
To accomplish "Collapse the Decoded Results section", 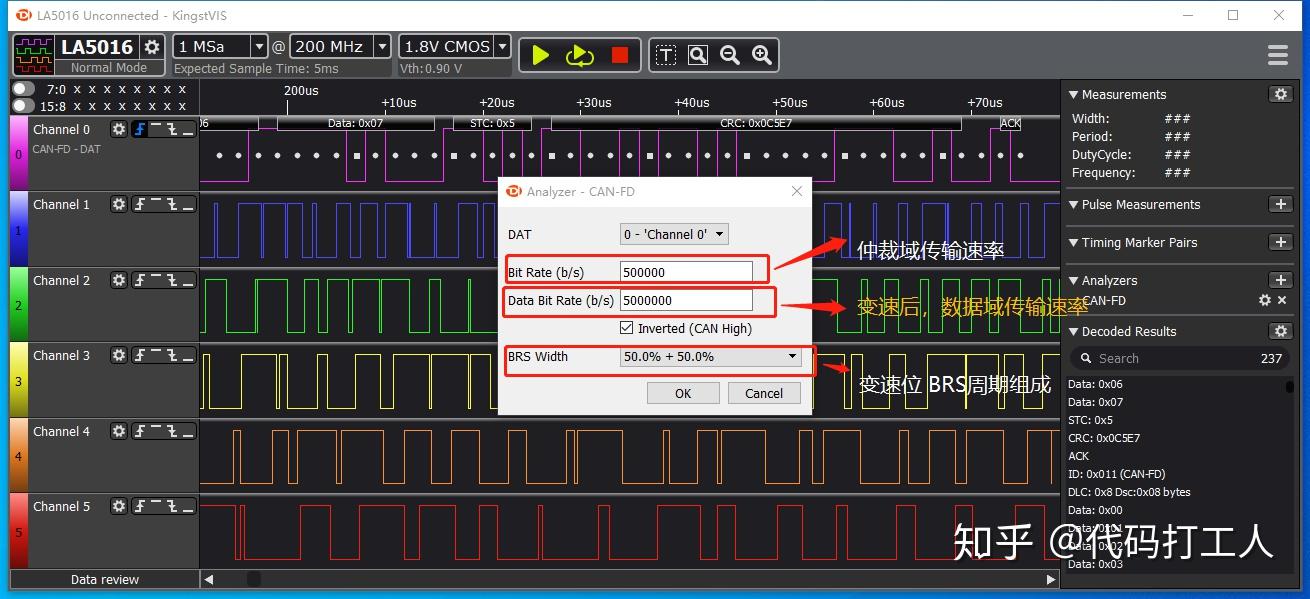I will pos(1074,331).
